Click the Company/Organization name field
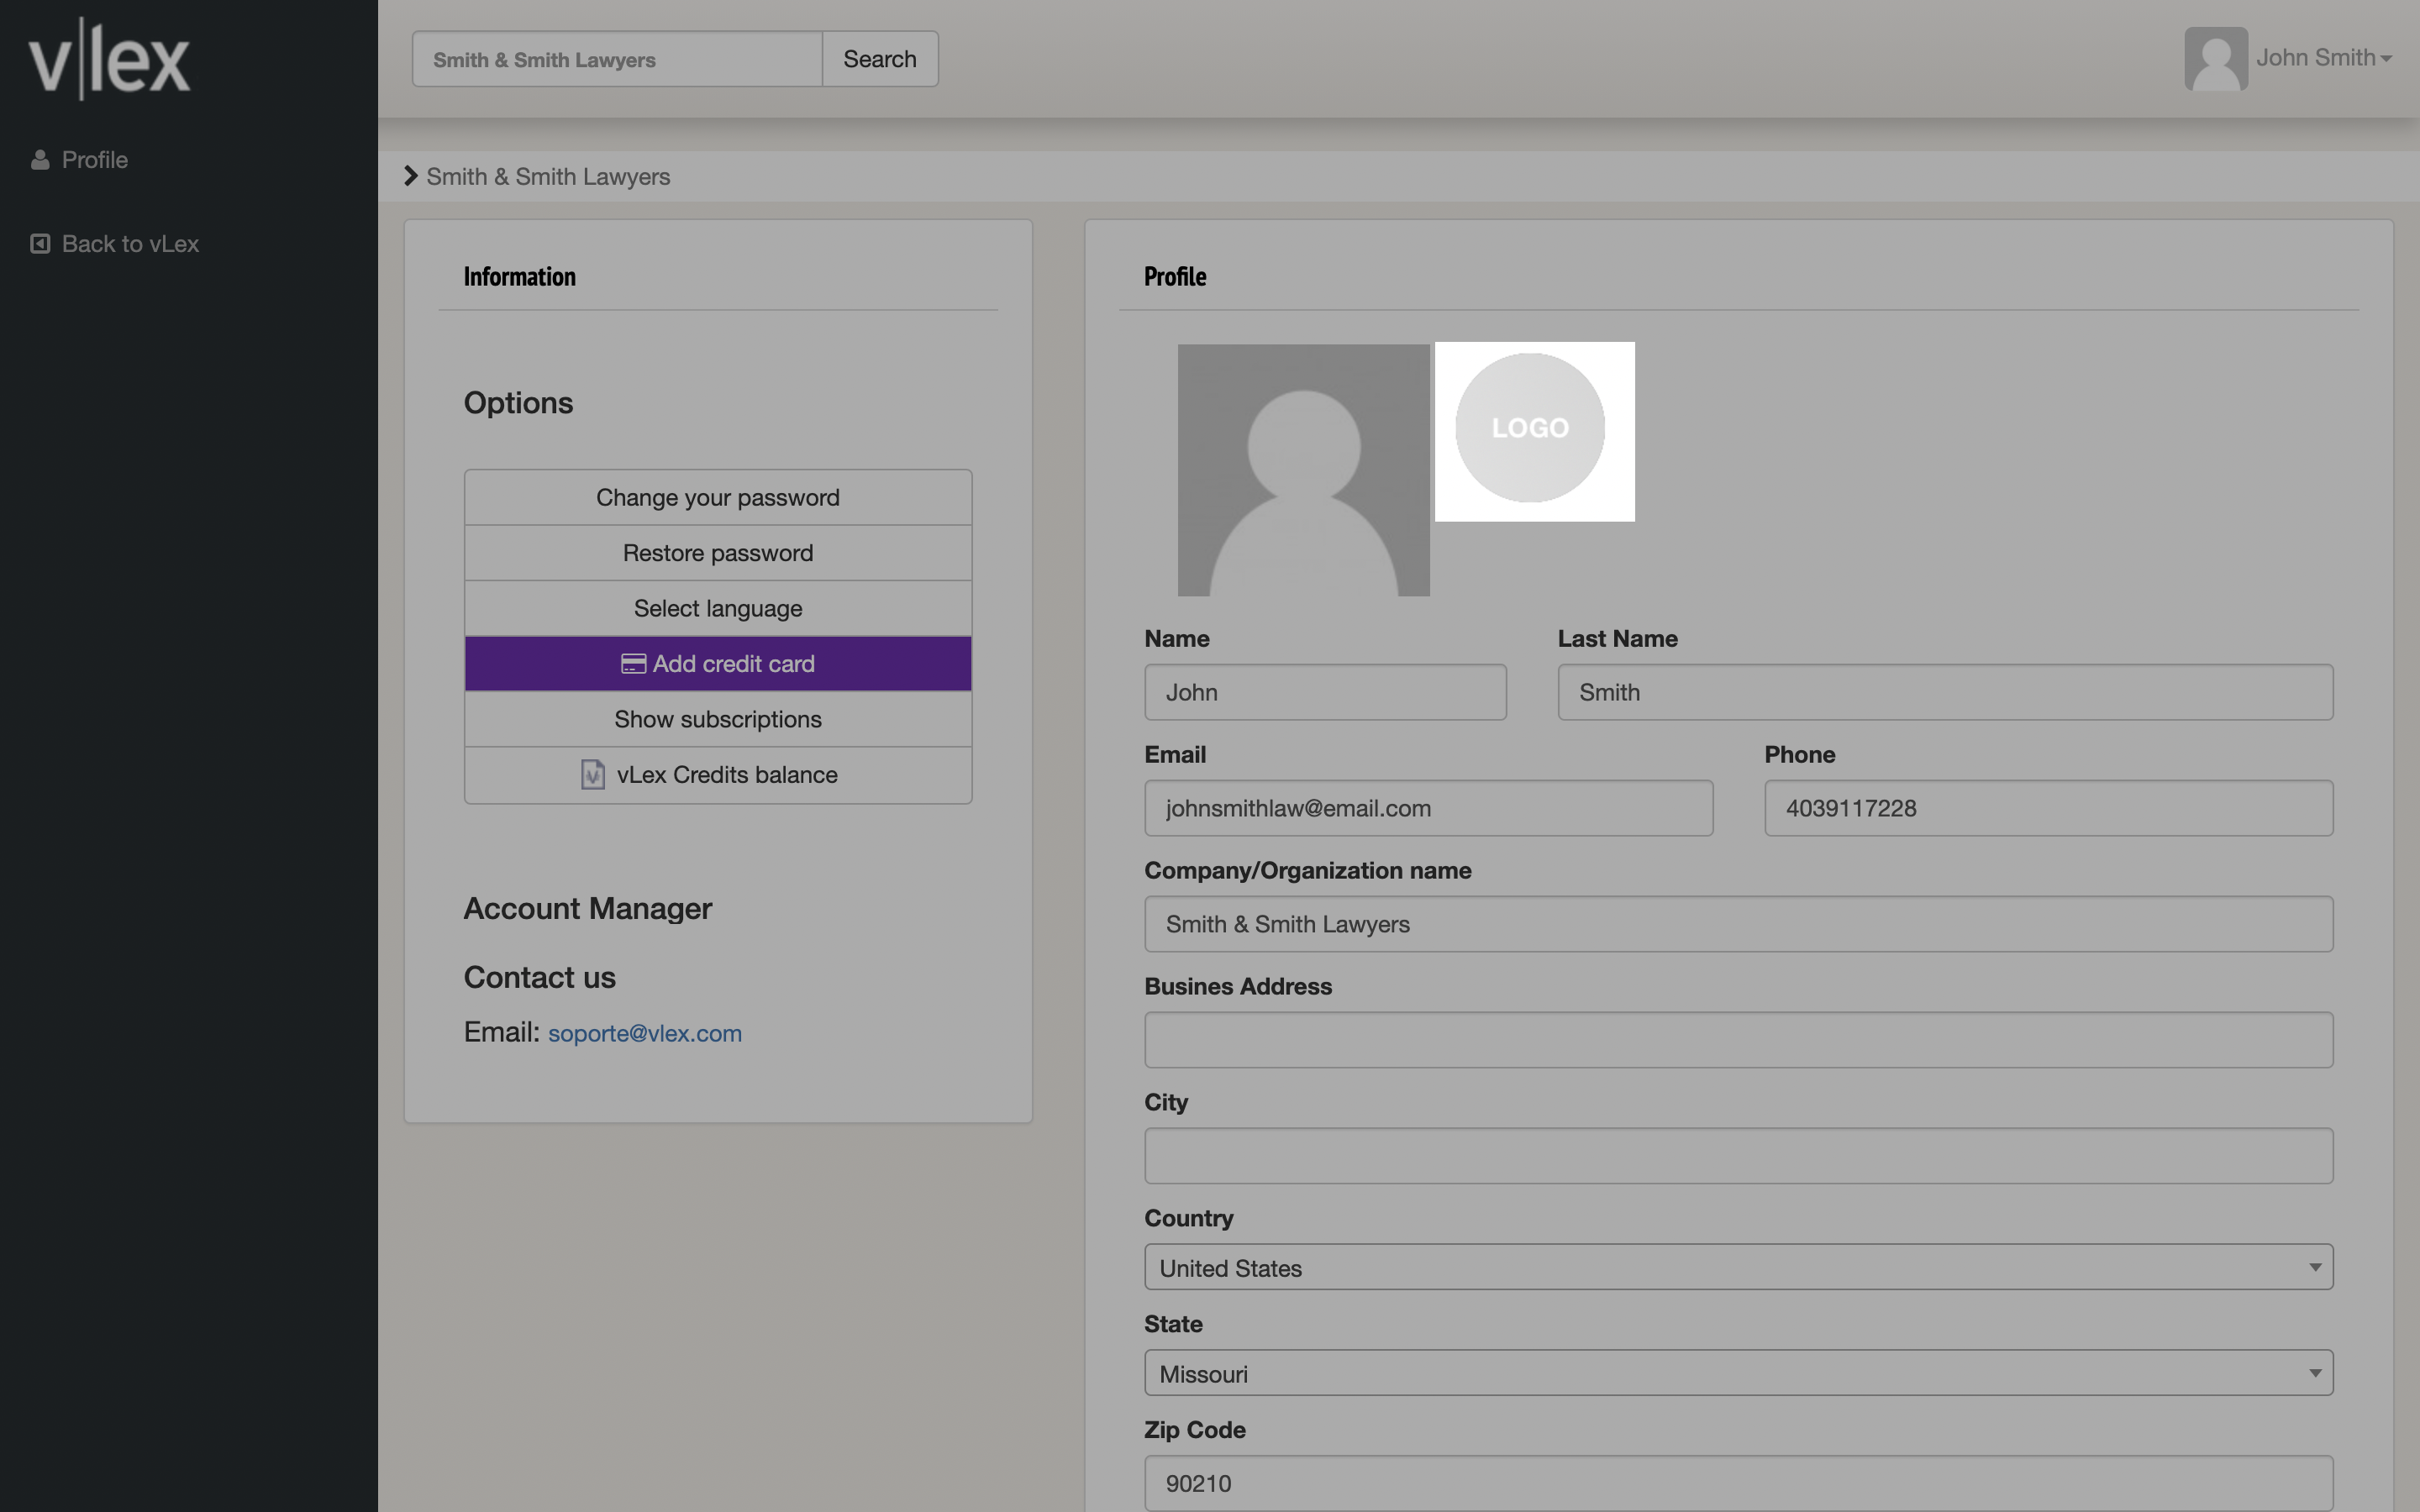Image resolution: width=2420 pixels, height=1512 pixels. [x=1739, y=924]
